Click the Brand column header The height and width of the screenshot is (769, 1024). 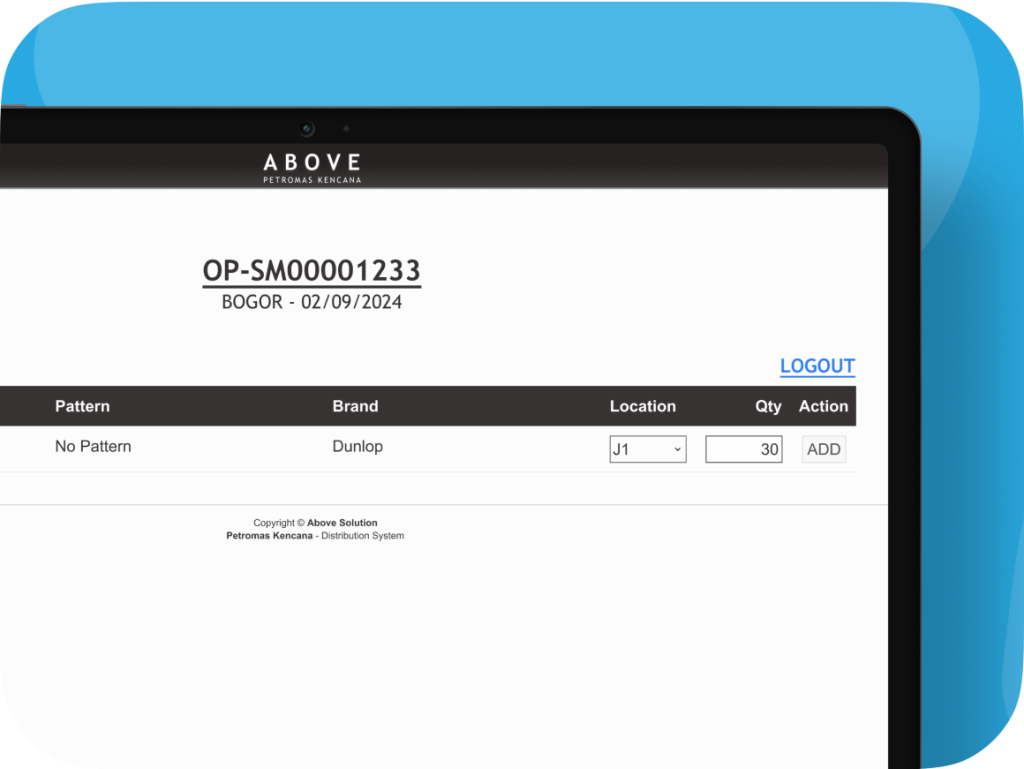(355, 406)
